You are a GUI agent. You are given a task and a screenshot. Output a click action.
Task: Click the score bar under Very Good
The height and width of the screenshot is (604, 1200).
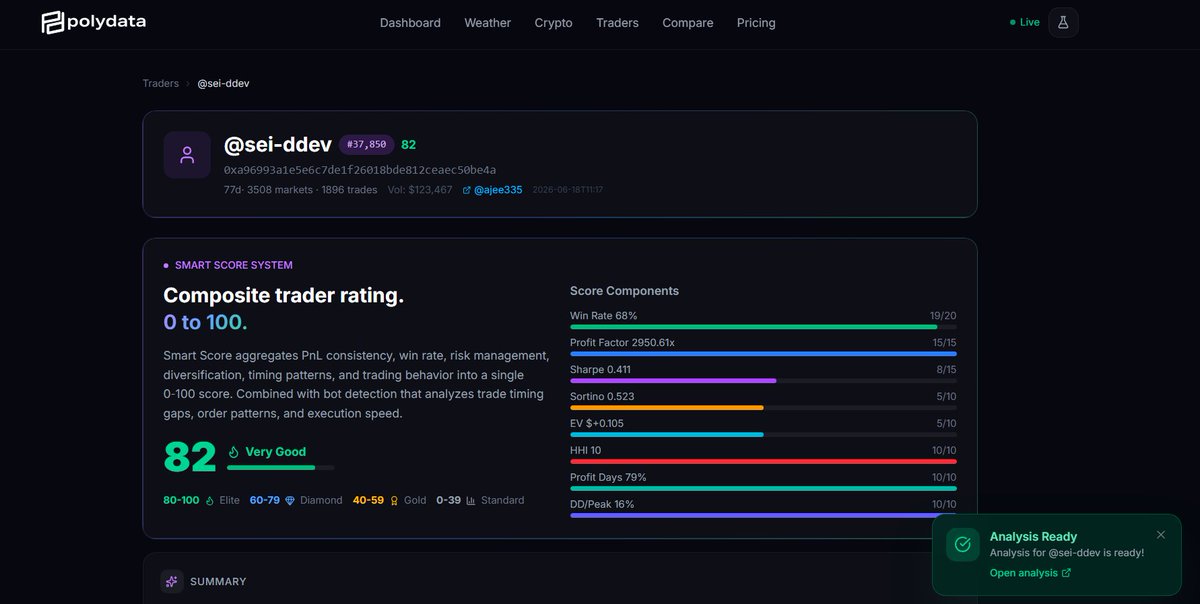[x=281, y=467]
